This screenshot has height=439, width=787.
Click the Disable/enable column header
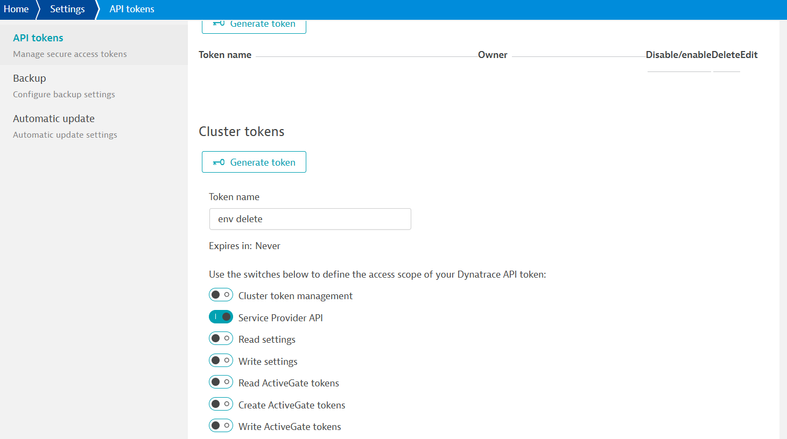tap(678, 55)
